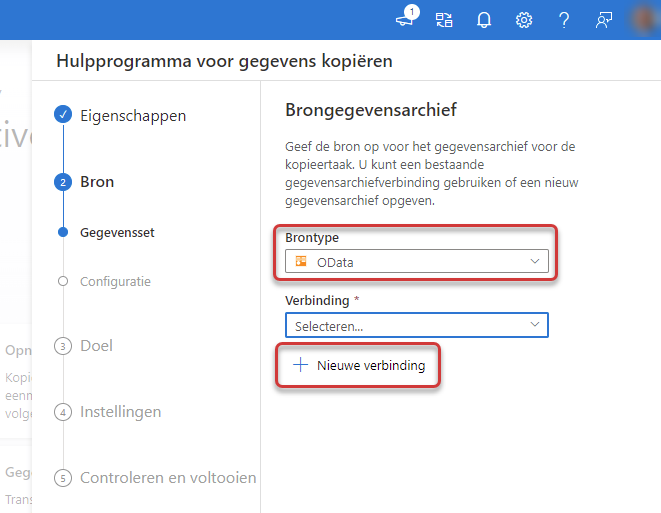The height and width of the screenshot is (513, 661).
Task: Click the OData source type icon
Action: [301, 261]
